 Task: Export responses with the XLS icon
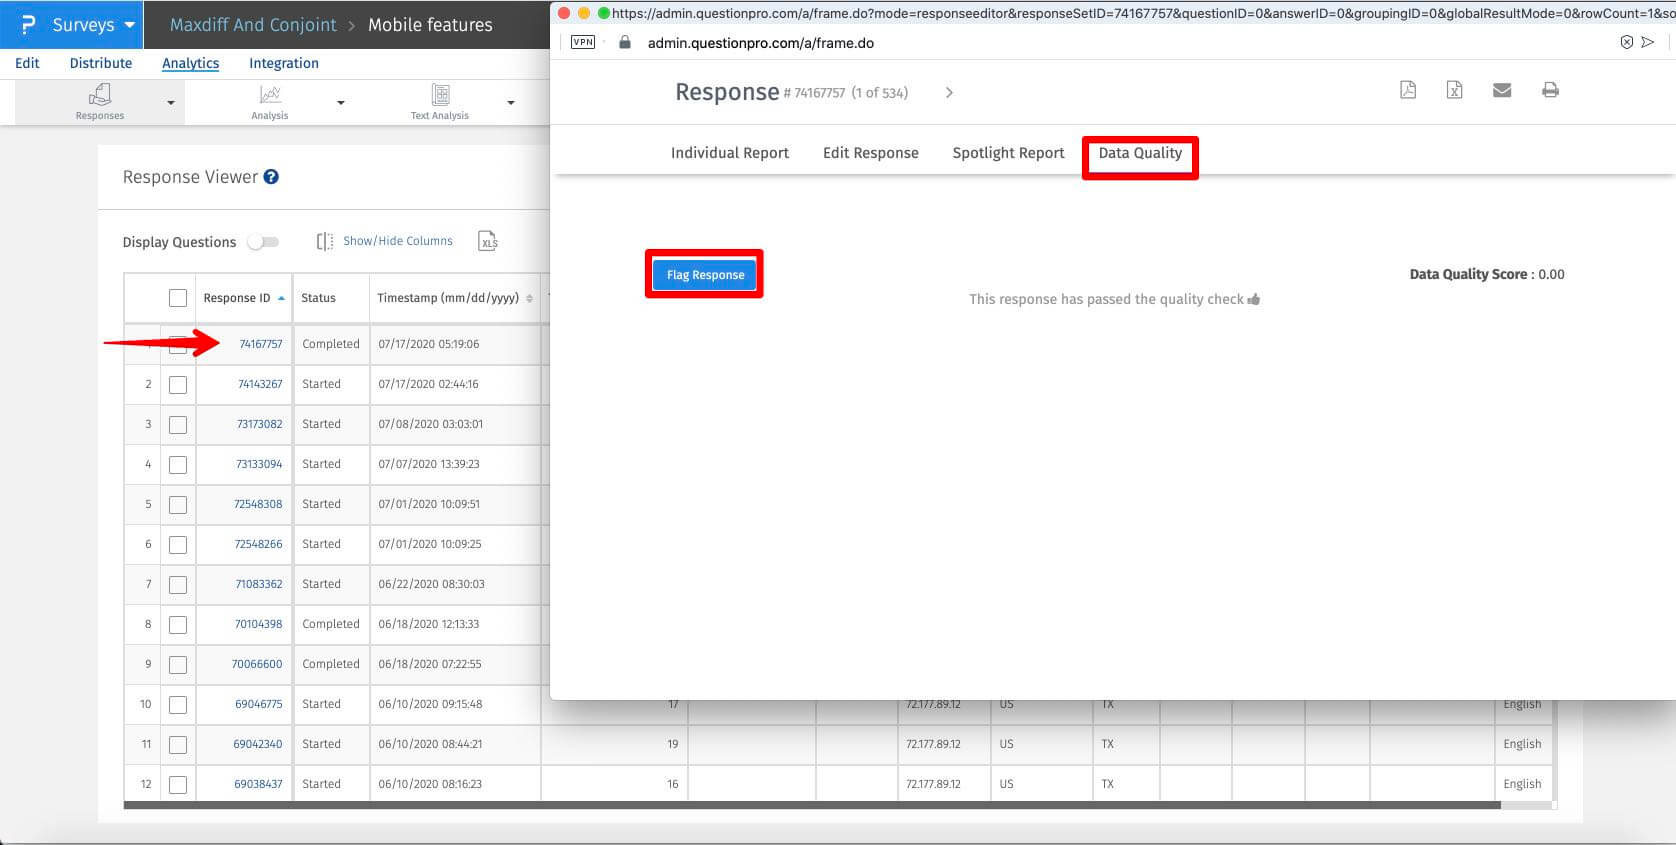(x=489, y=241)
